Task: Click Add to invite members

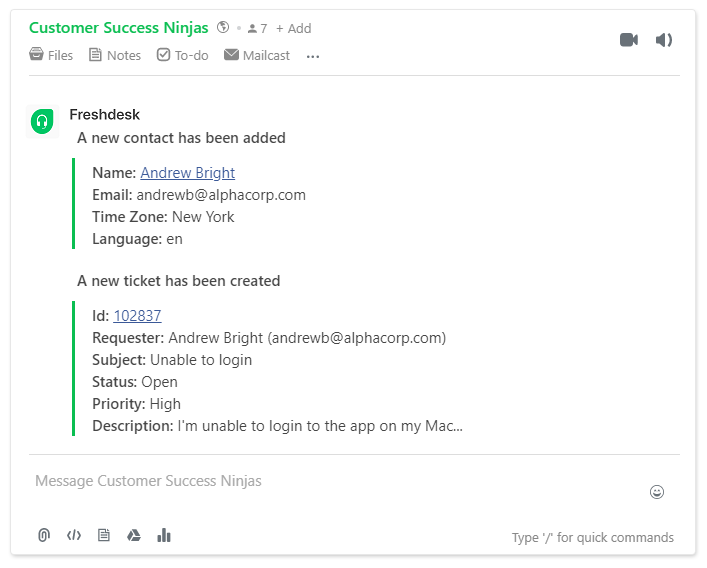Action: pyautogui.click(x=294, y=28)
